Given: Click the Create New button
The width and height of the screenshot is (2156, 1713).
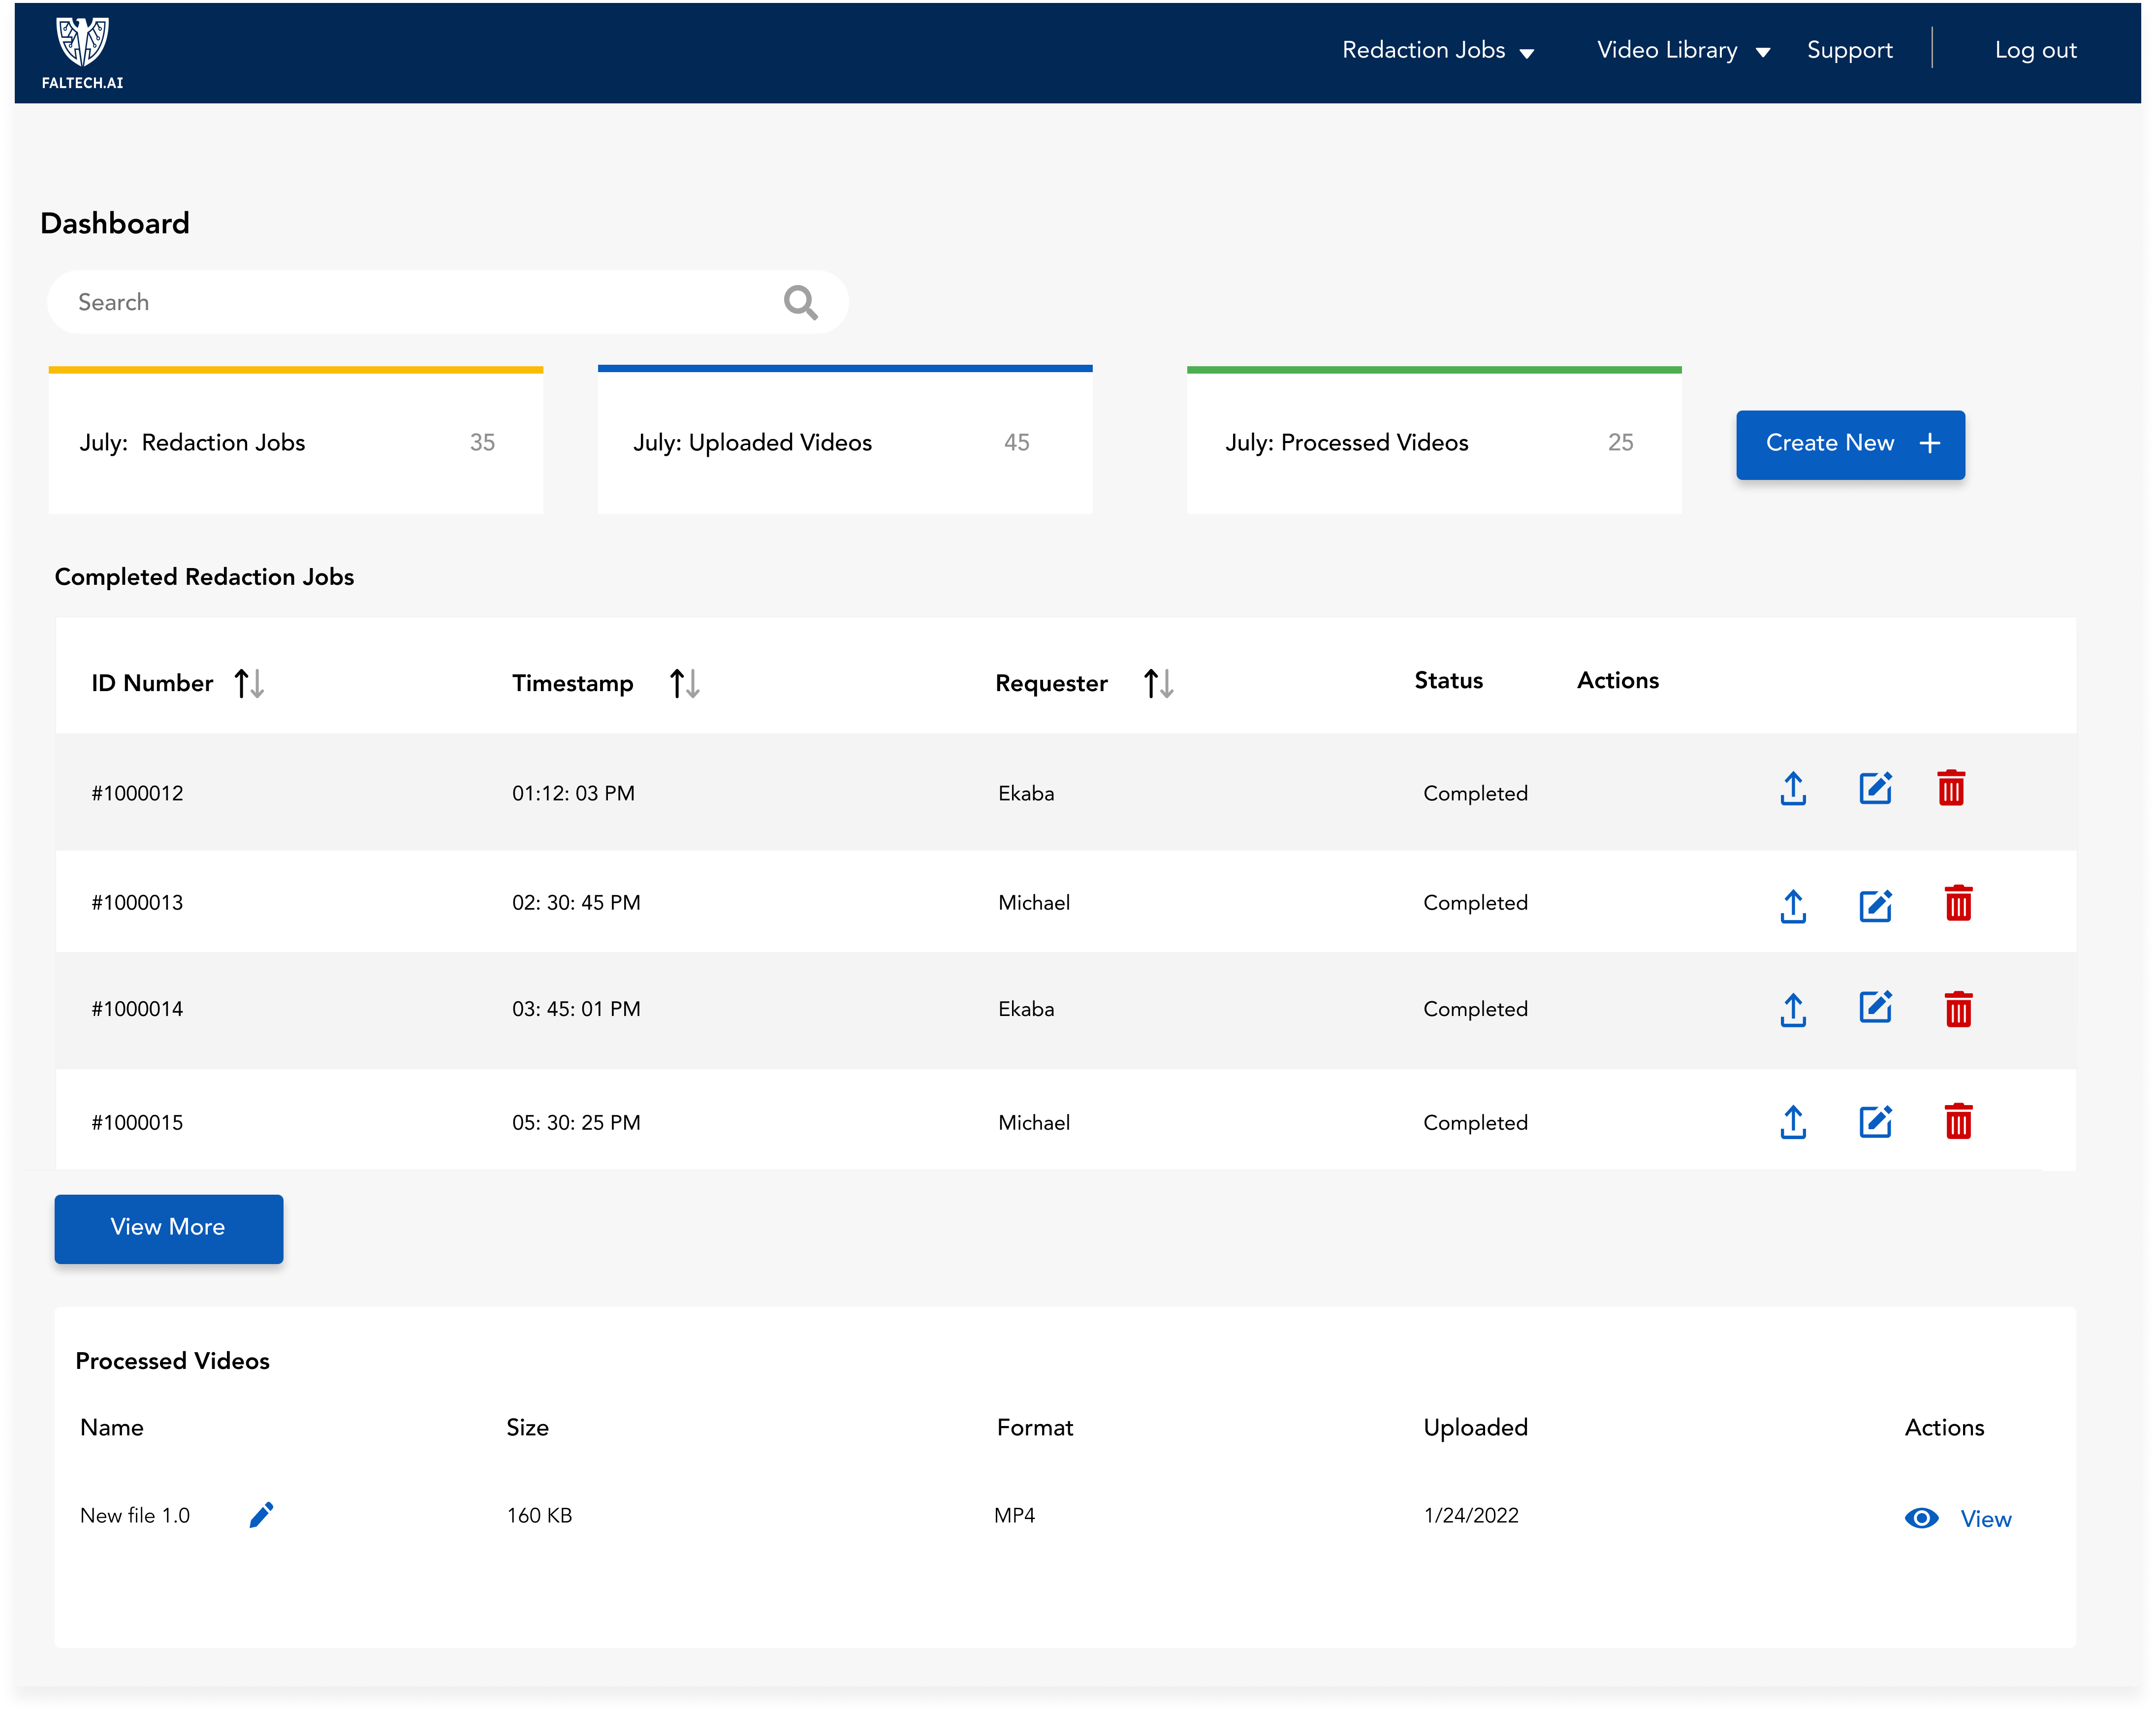Looking at the screenshot, I should [1850, 444].
